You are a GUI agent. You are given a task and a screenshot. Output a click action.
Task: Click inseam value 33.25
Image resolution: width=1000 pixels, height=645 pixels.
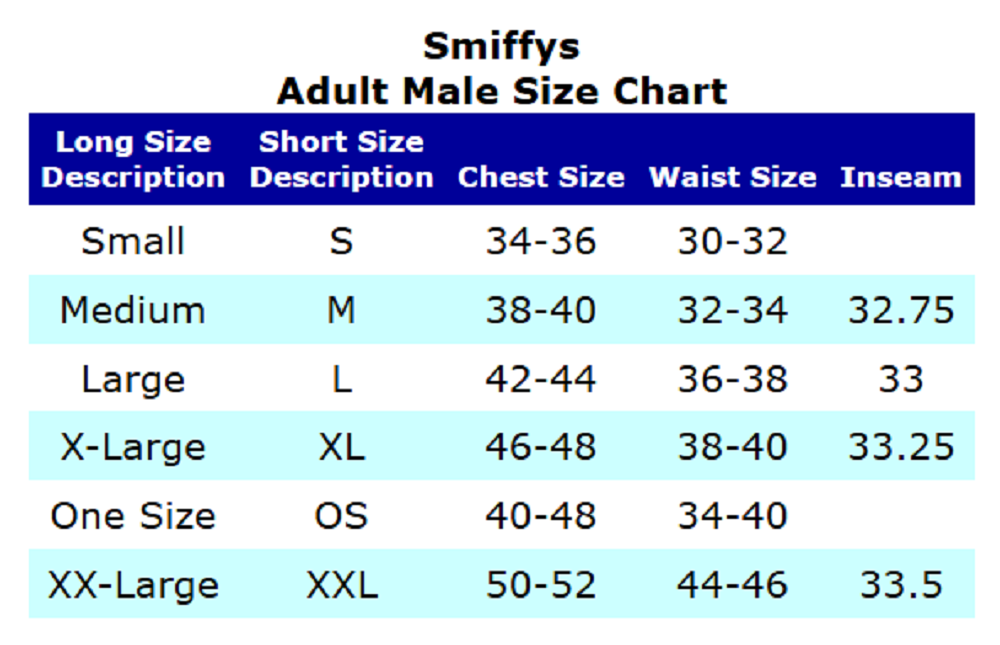[x=901, y=447]
